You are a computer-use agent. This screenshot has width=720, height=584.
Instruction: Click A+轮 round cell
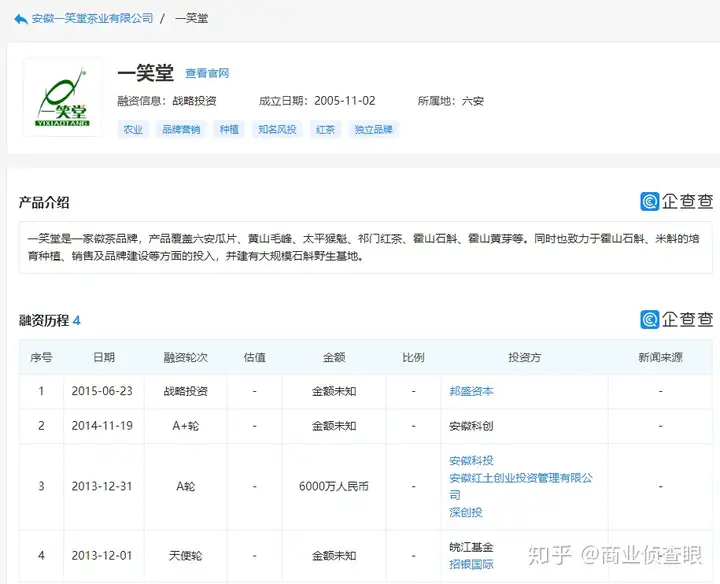(x=186, y=426)
